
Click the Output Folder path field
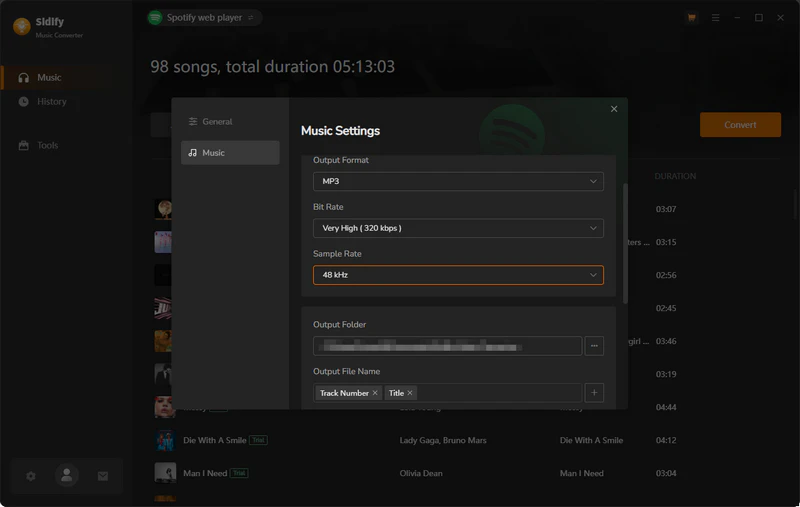(447, 346)
